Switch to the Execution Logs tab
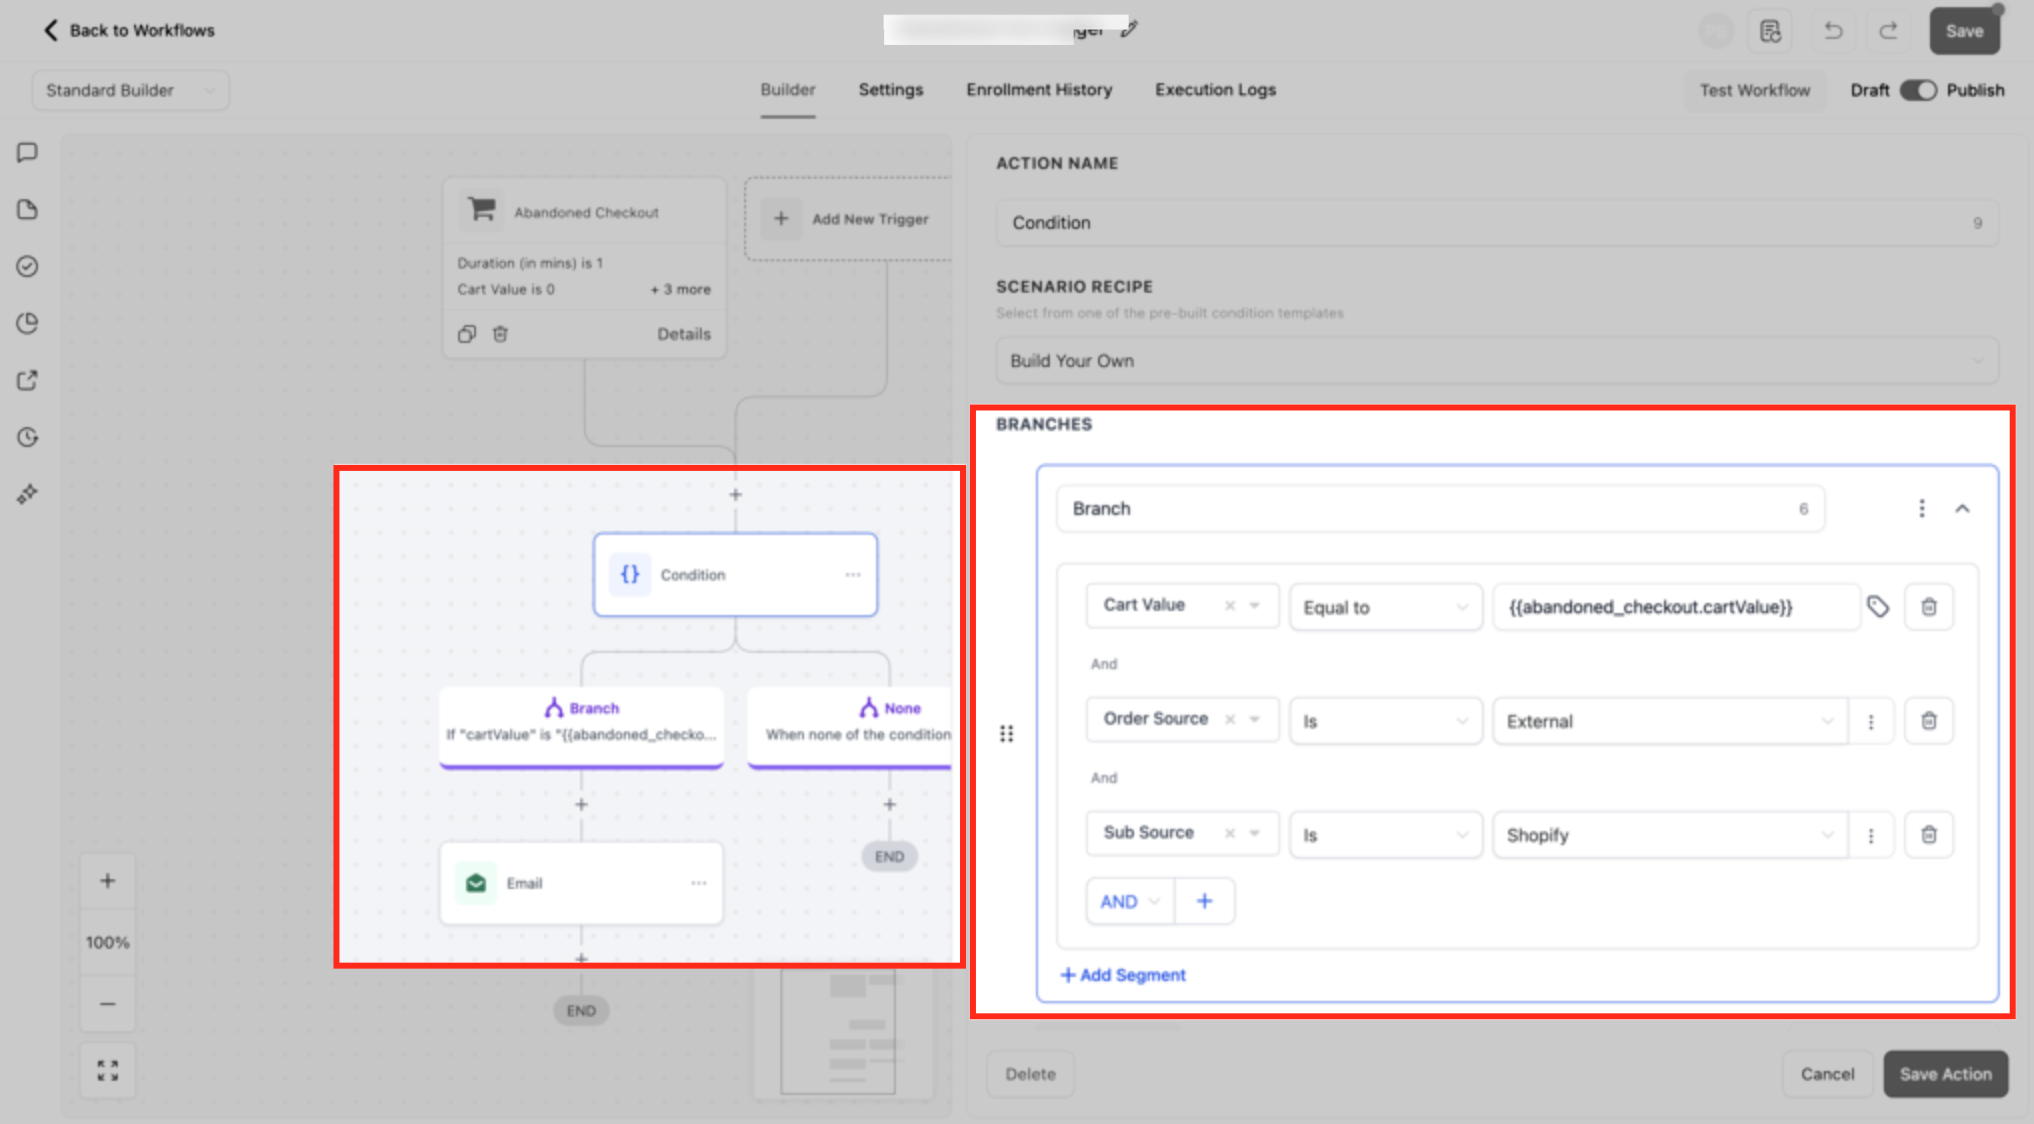 [x=1215, y=90]
